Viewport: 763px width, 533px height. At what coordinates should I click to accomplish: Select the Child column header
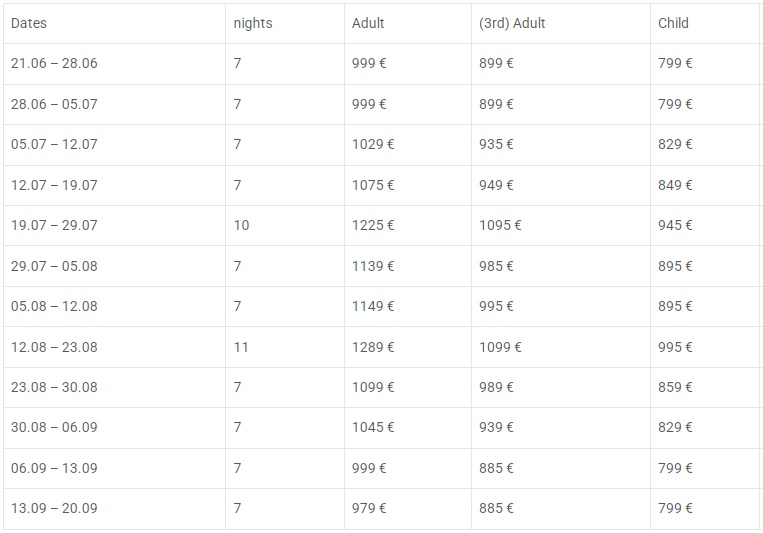tap(673, 23)
